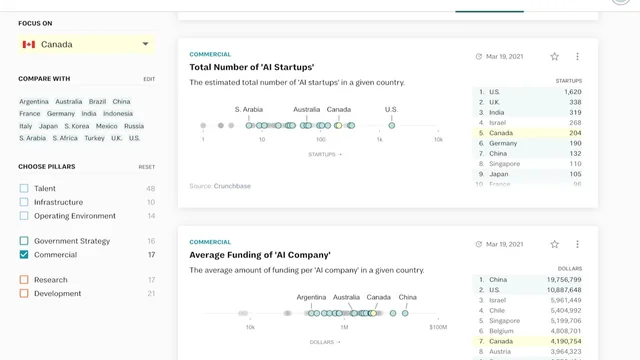Click the U.S. 10,887,648 funding row

click(x=528, y=290)
